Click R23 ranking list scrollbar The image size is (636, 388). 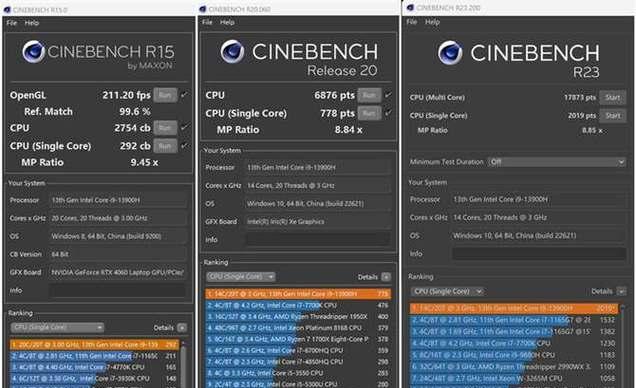[623, 345]
